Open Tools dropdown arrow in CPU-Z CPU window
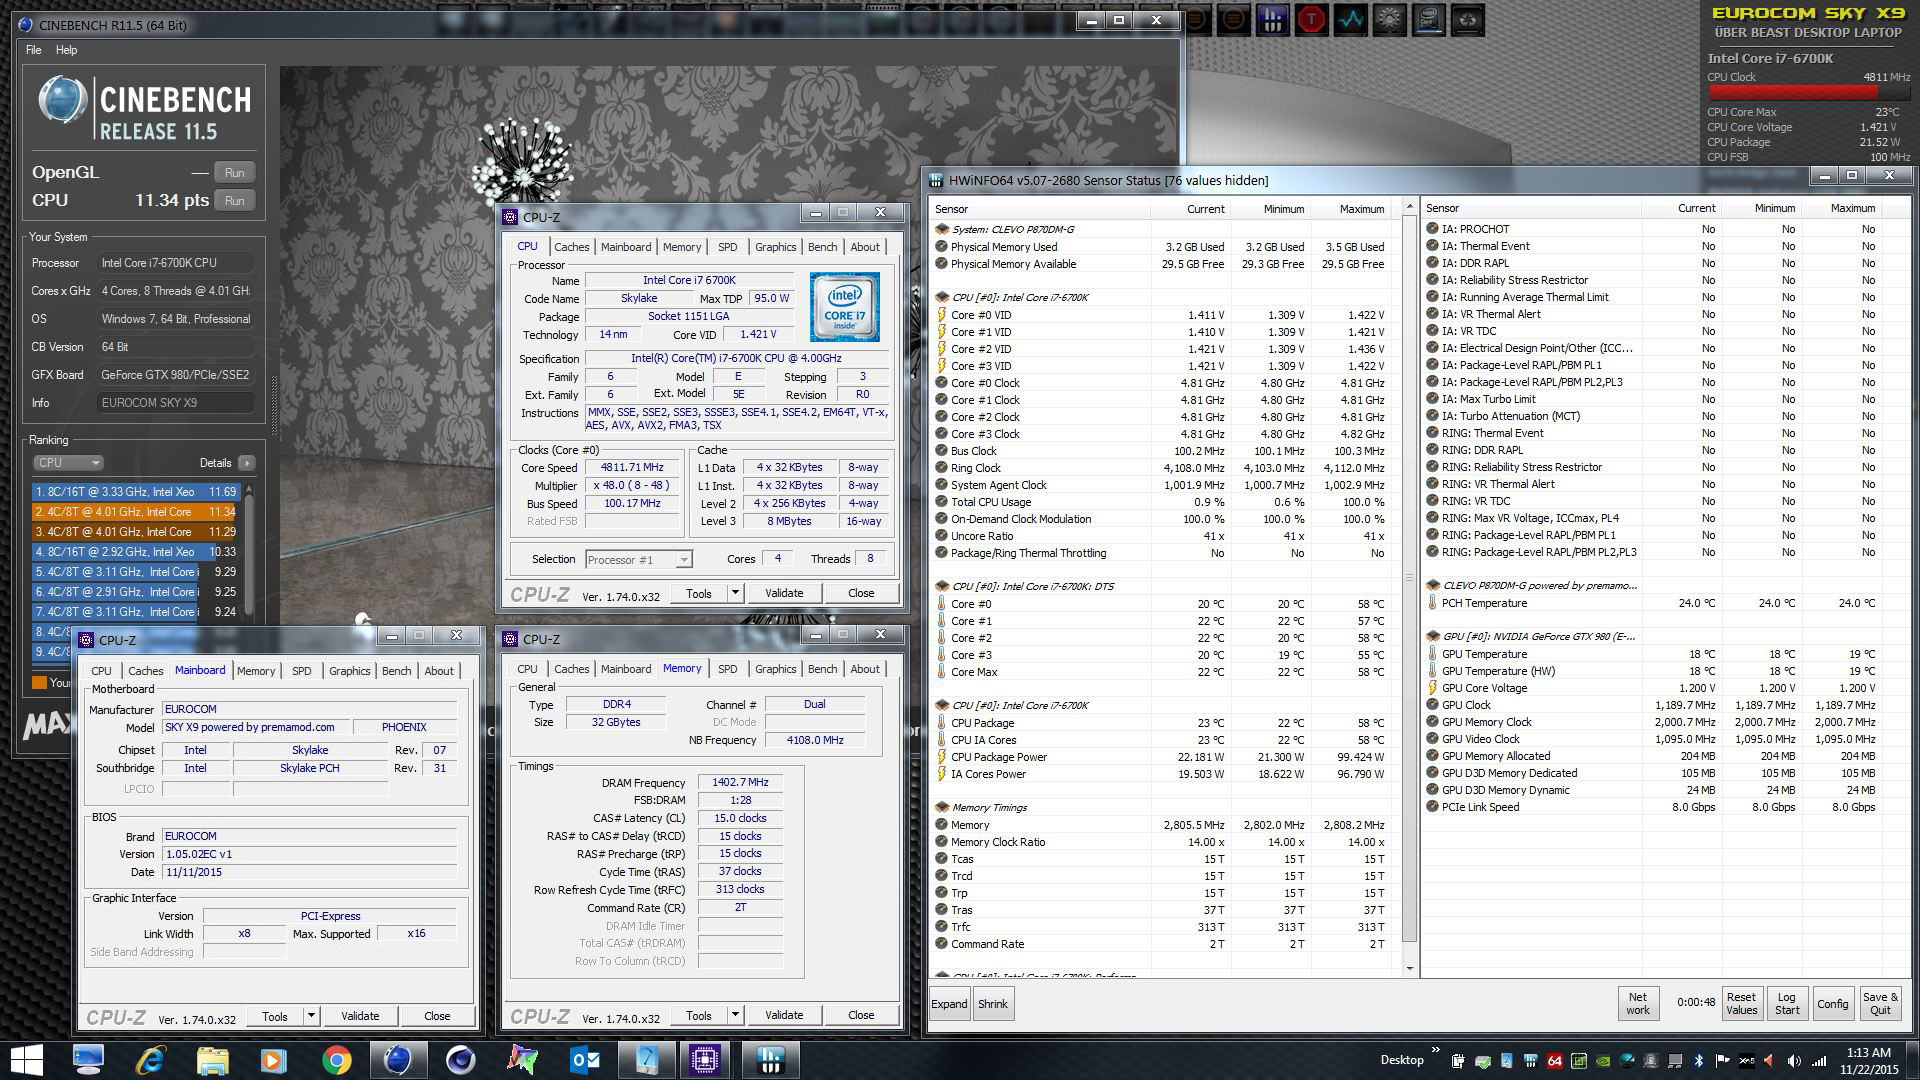The image size is (1920, 1080). point(735,593)
